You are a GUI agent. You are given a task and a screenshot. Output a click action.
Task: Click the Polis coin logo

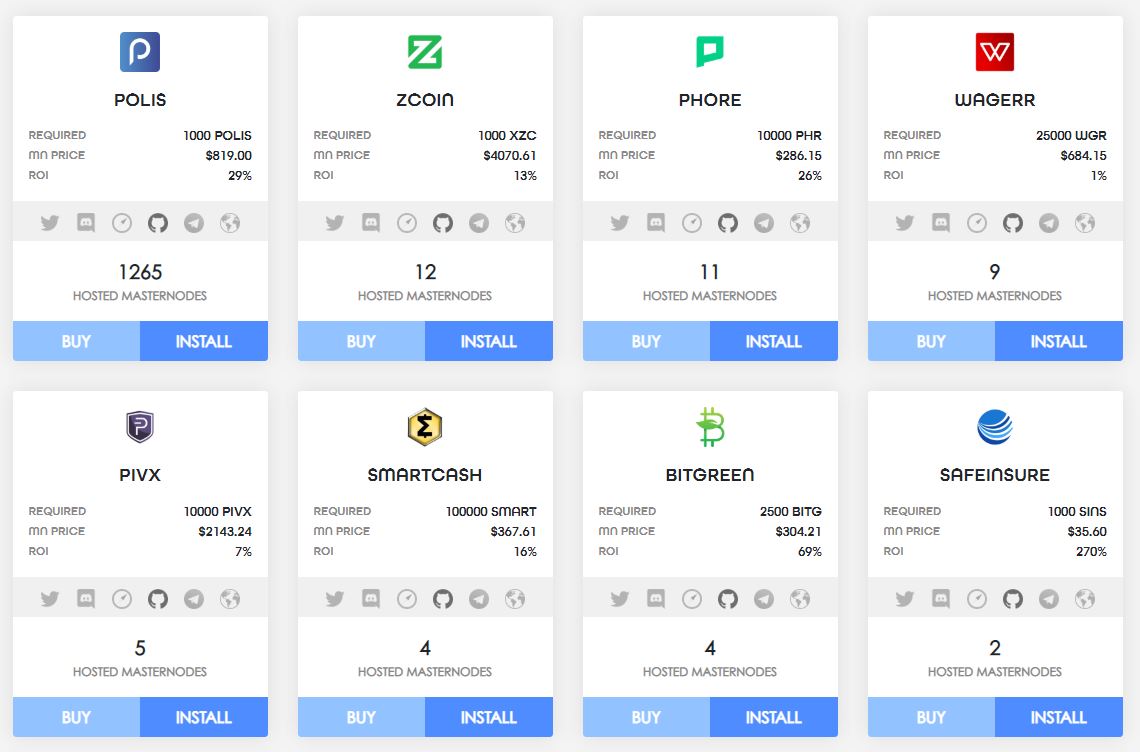point(140,52)
